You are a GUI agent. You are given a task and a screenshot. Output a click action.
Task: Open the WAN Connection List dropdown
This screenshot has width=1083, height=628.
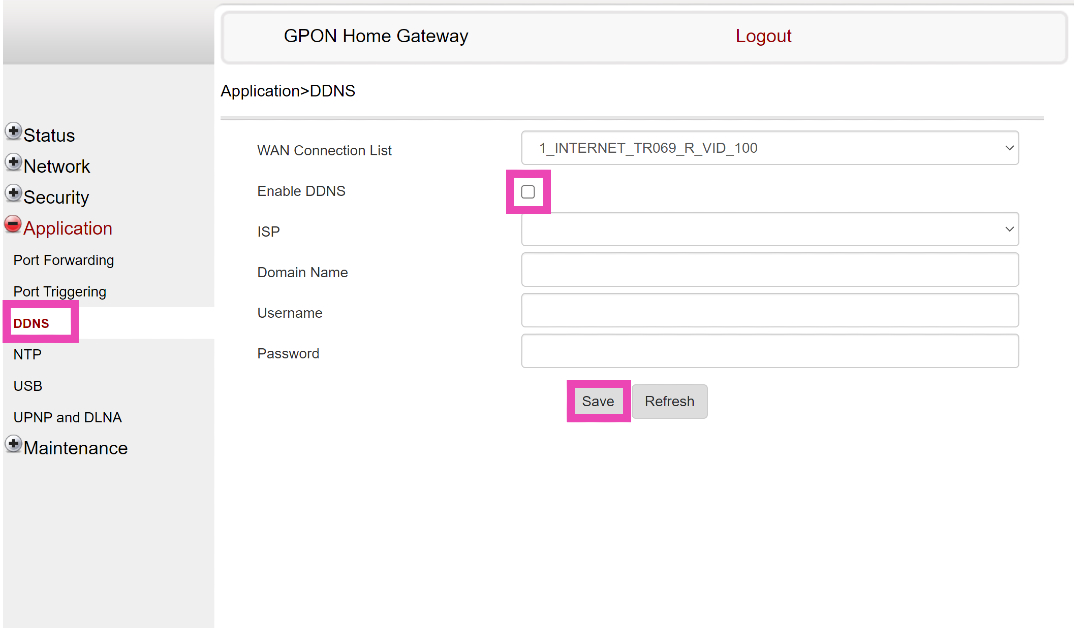click(x=769, y=148)
